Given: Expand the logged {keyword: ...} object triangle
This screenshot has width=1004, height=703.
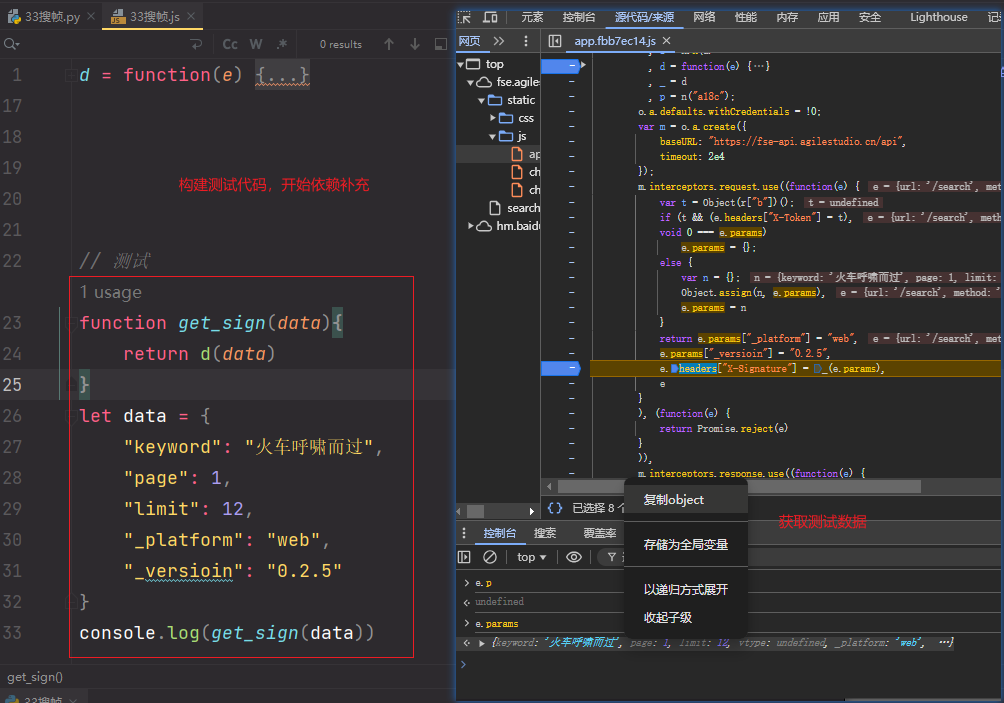Looking at the screenshot, I should click(482, 643).
